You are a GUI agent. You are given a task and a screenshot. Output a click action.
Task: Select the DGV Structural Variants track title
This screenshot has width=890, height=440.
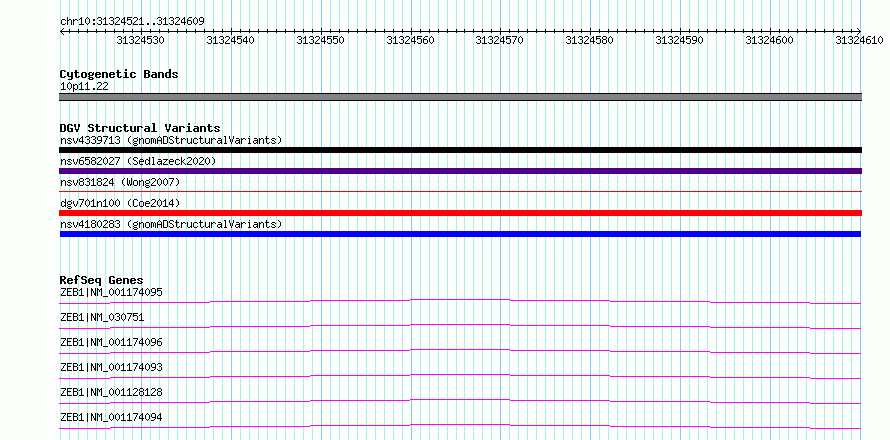tap(140, 128)
